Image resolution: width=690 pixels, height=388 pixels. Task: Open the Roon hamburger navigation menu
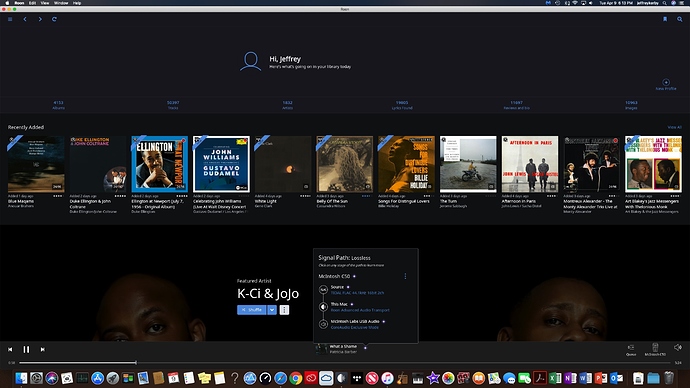pos(10,19)
